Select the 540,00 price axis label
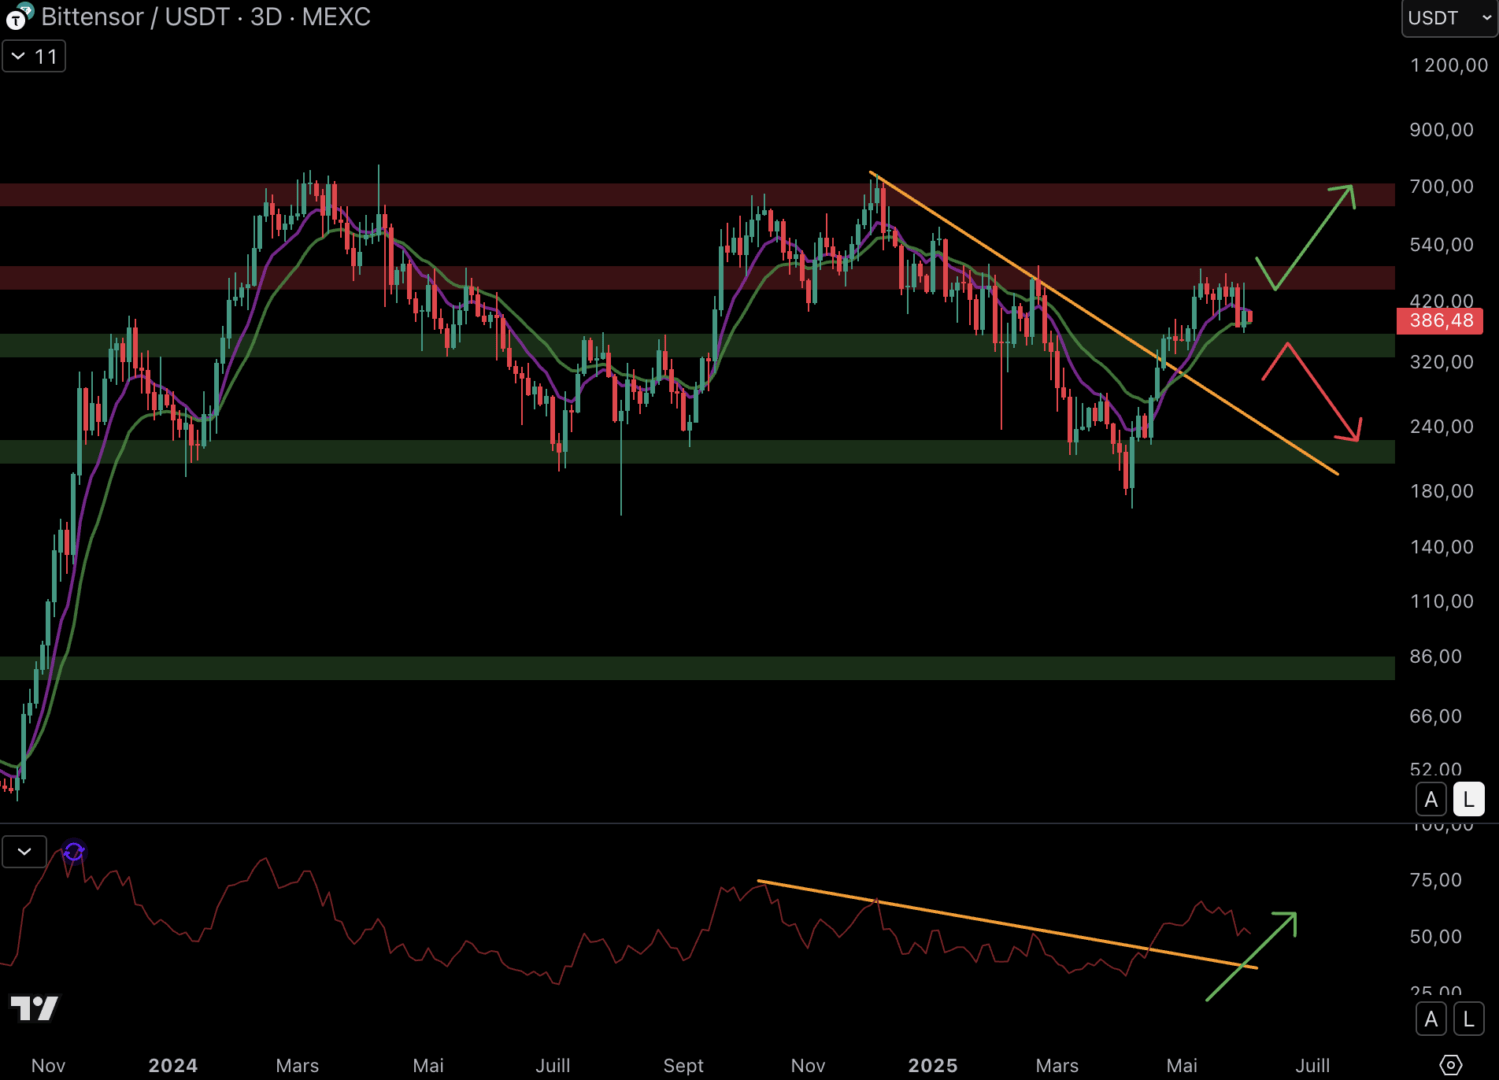The image size is (1499, 1080). [x=1441, y=244]
